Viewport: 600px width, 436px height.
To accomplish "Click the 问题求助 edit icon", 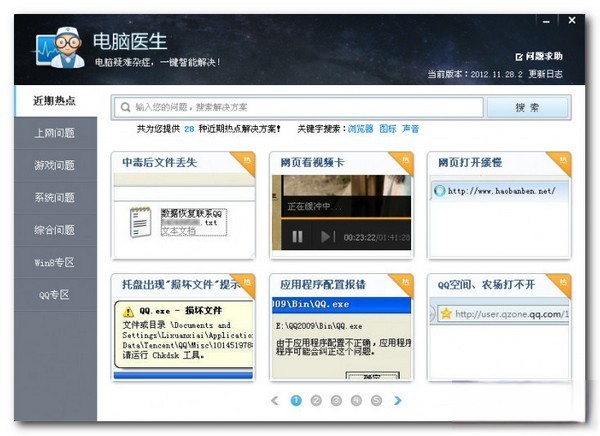I will tap(519, 57).
